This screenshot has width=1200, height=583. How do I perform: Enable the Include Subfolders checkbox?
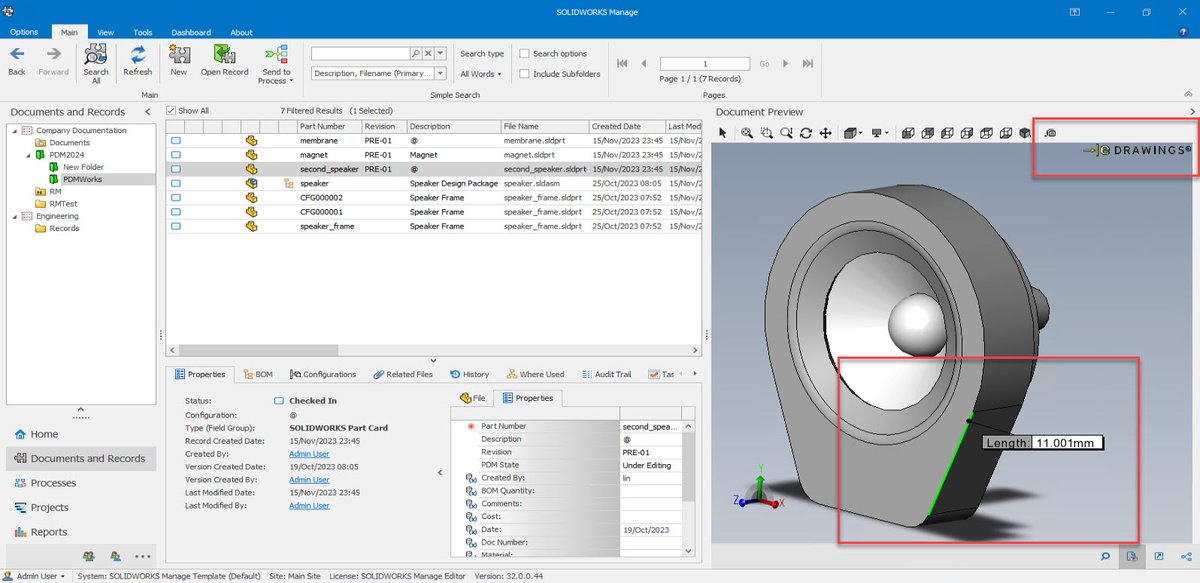click(525, 74)
